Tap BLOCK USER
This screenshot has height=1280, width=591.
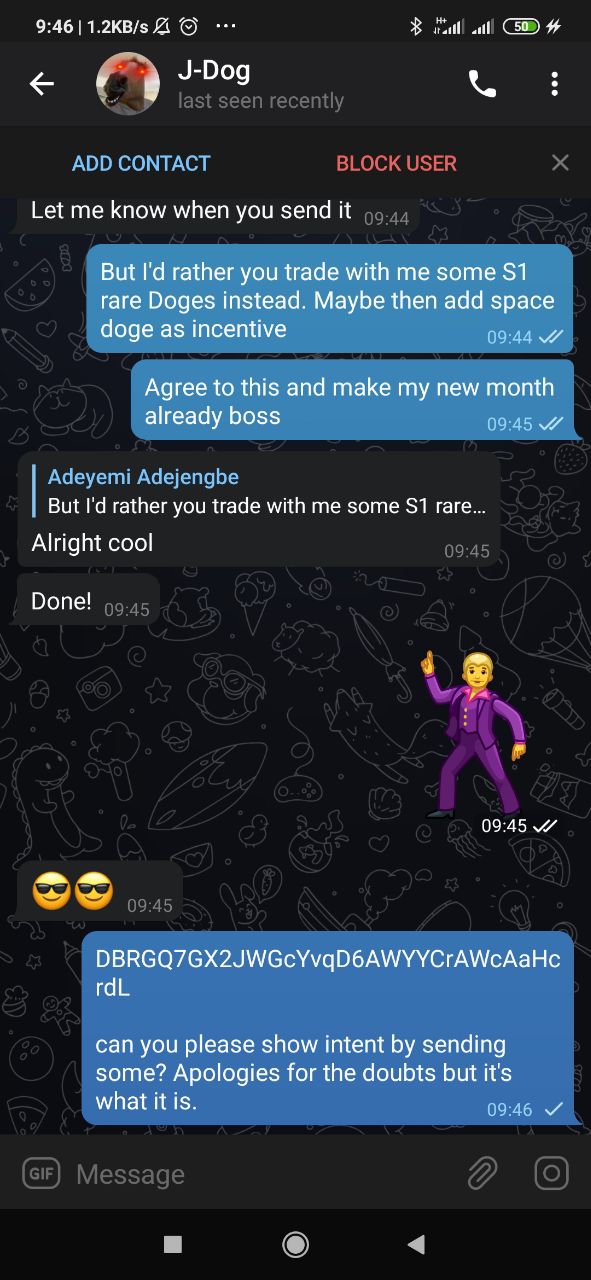click(x=396, y=163)
